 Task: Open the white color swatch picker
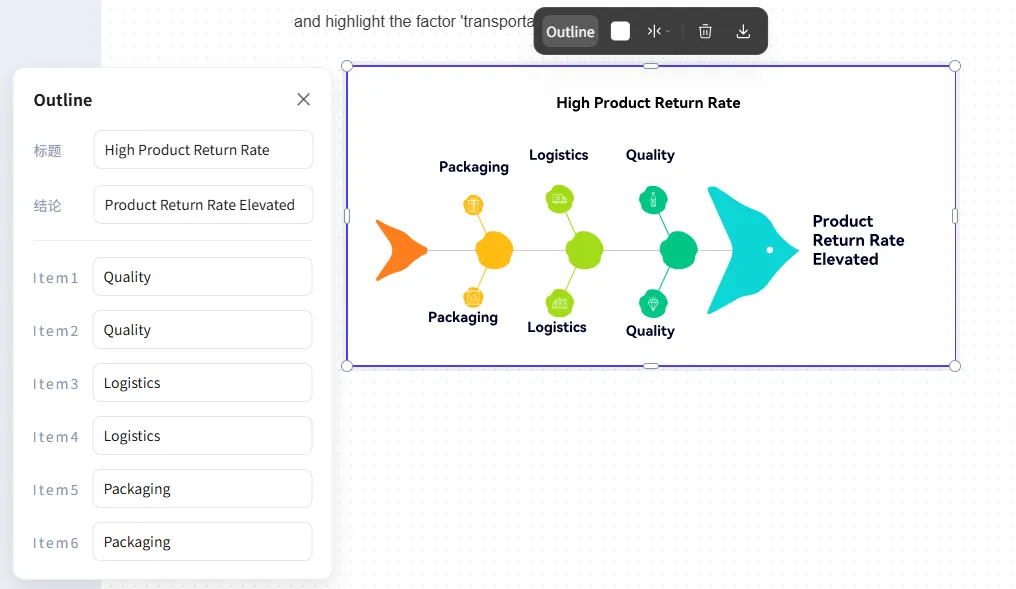620,31
